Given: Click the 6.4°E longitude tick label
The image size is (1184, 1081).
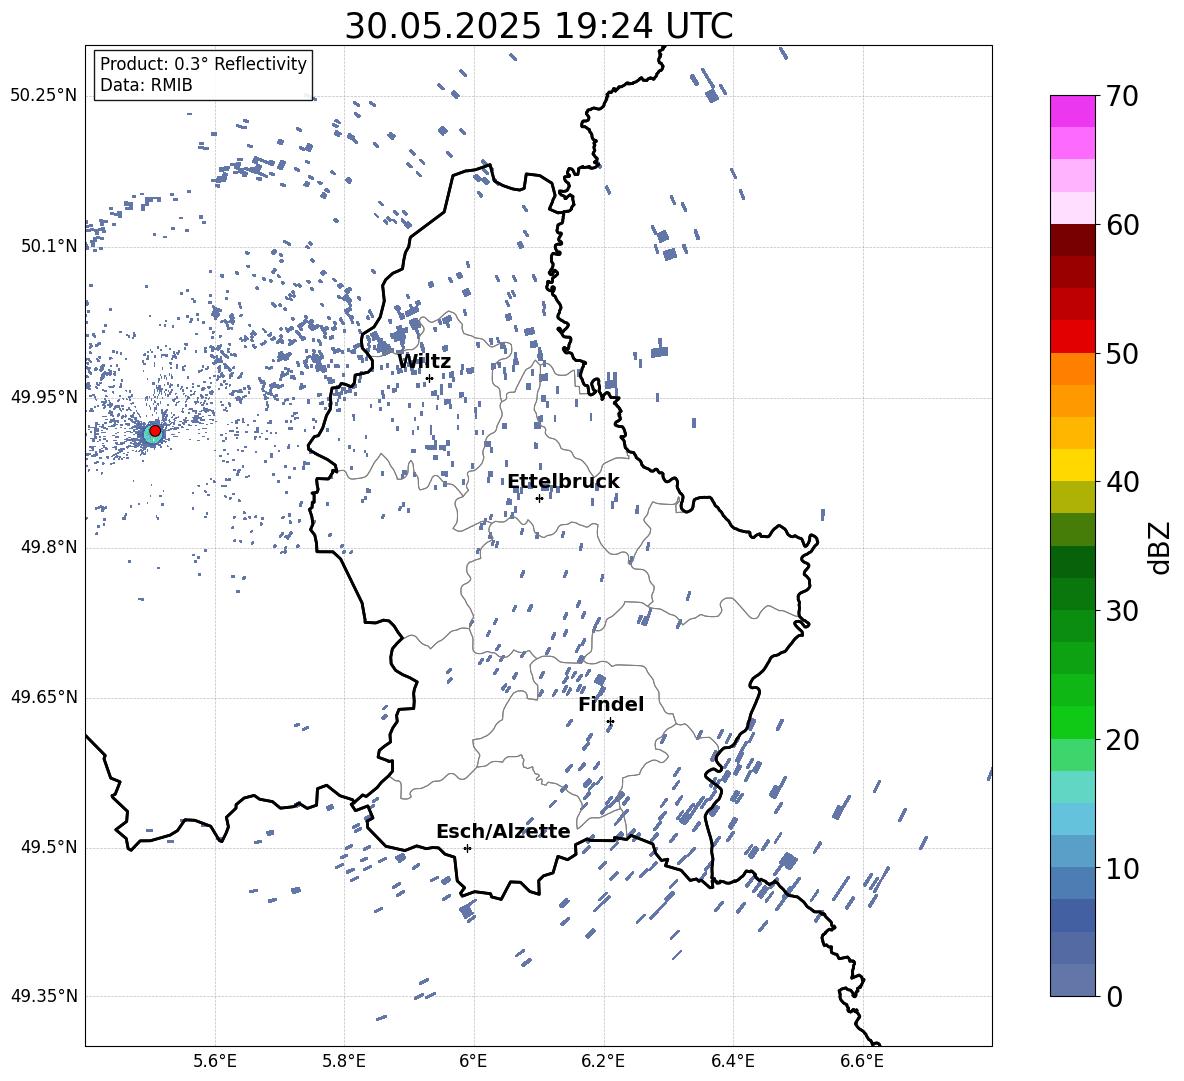Looking at the screenshot, I should [732, 1061].
